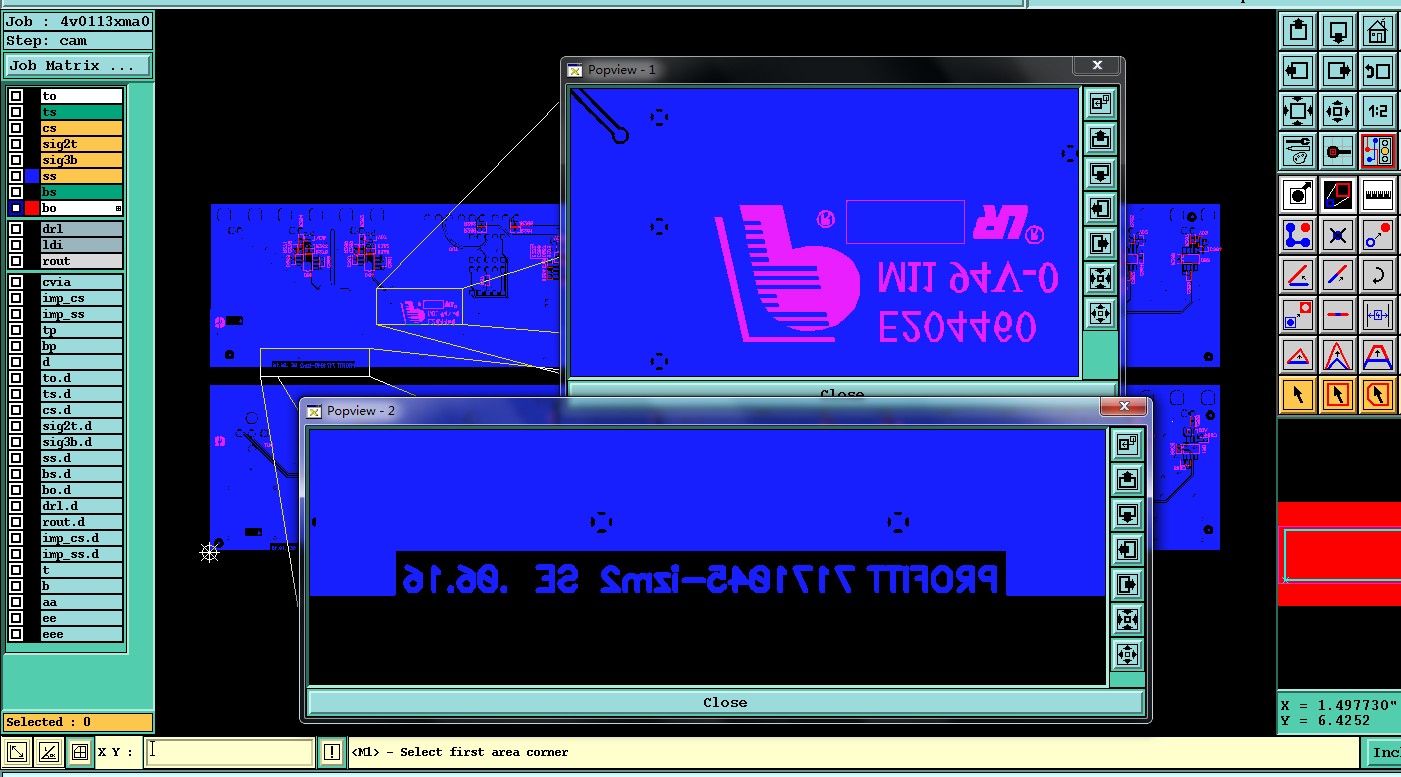Toggle the checkbox for layer cvia
1401x777 pixels.
coord(16,282)
